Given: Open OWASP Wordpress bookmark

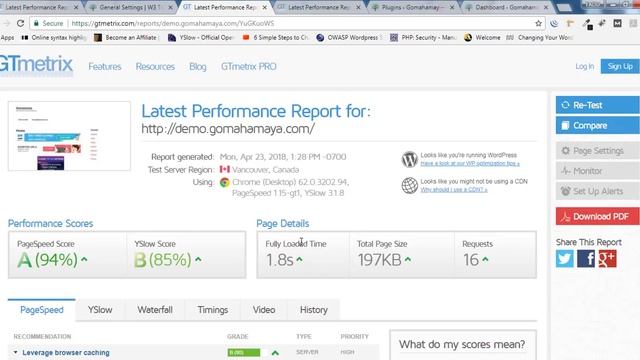Looking at the screenshot, I should pyautogui.click(x=349, y=38).
